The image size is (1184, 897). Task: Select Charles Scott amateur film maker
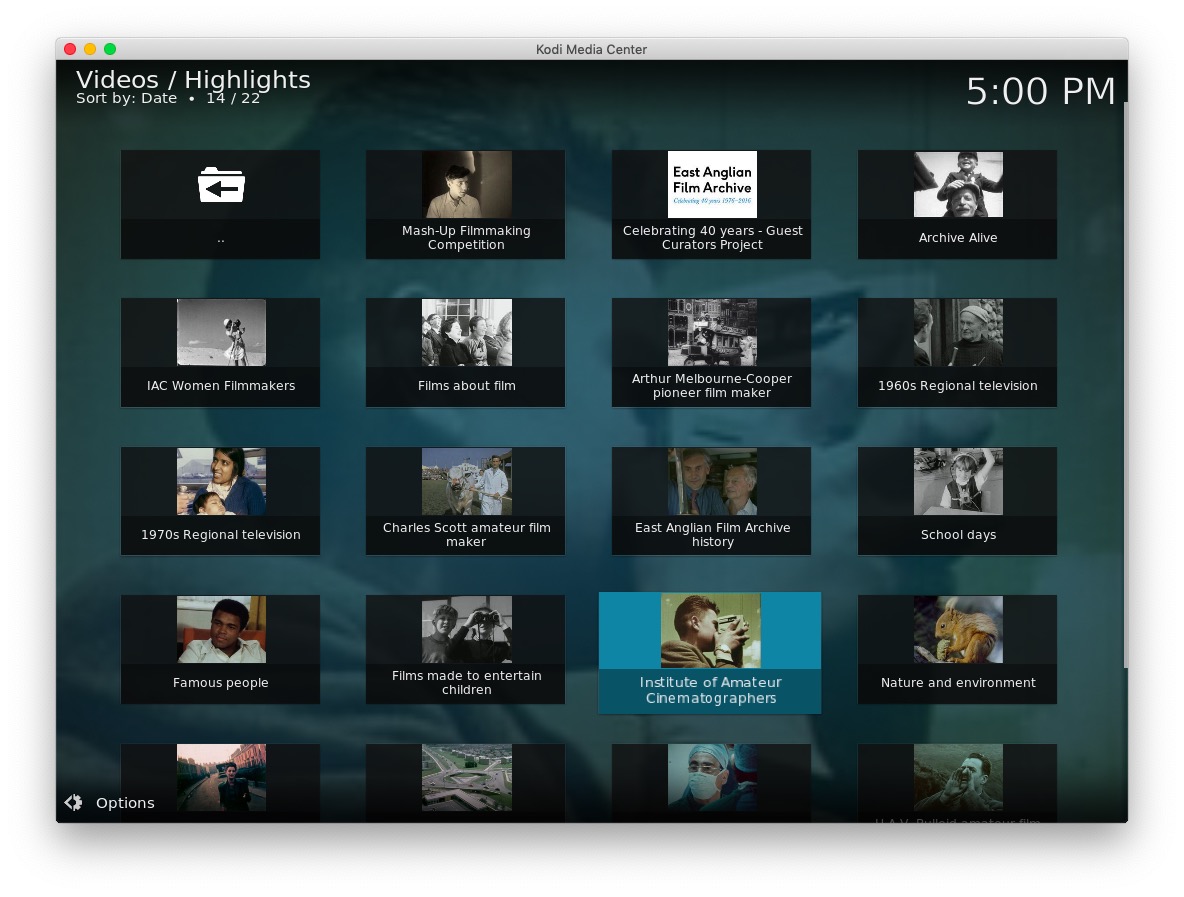click(x=466, y=500)
